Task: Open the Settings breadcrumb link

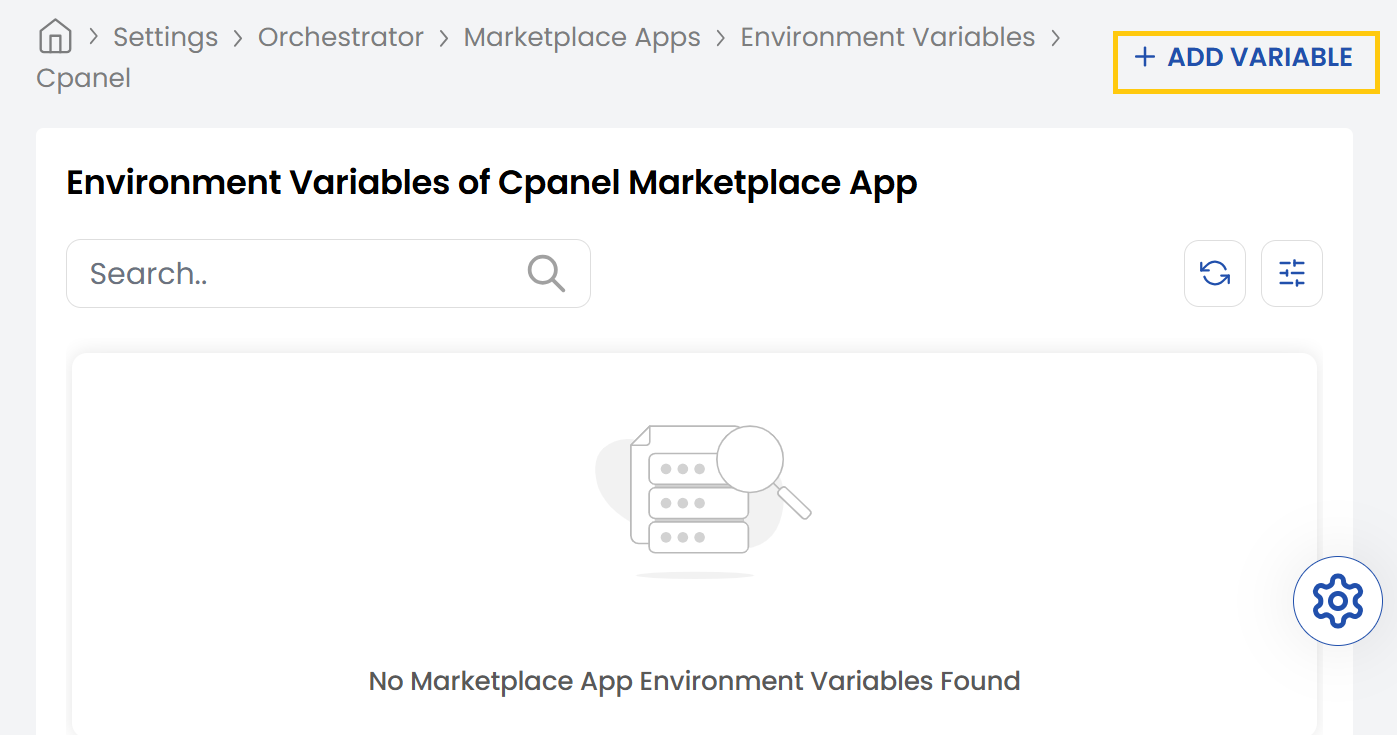Action: [x=165, y=37]
